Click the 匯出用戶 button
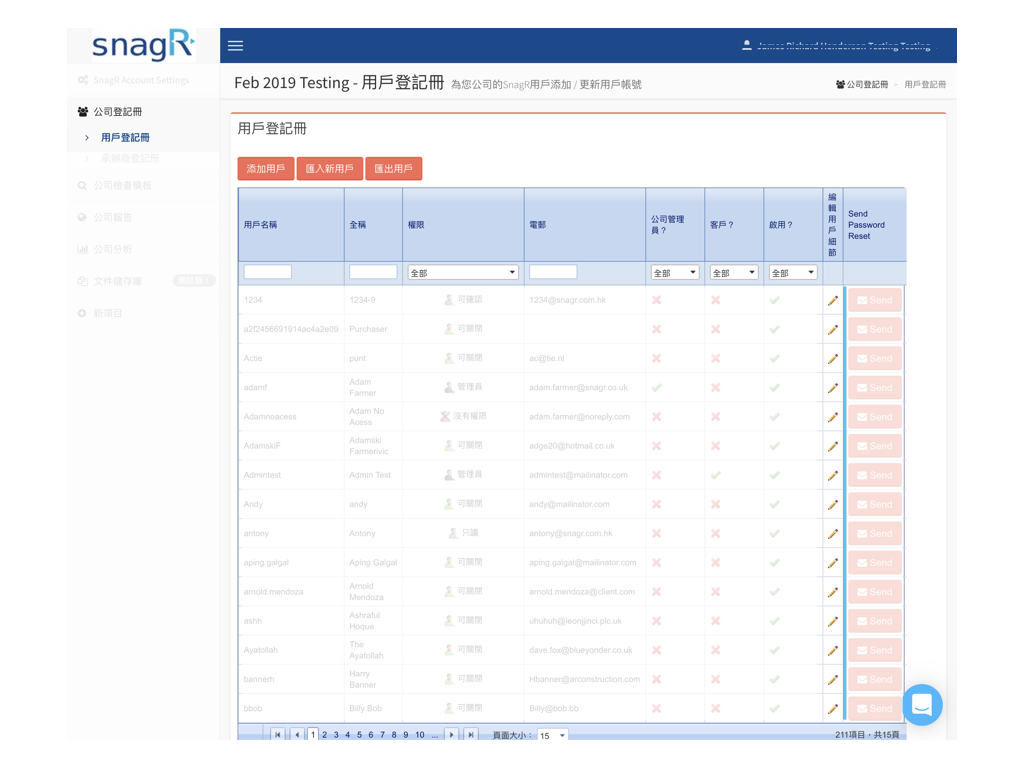Viewport: 1024px width, 768px height. 394,168
